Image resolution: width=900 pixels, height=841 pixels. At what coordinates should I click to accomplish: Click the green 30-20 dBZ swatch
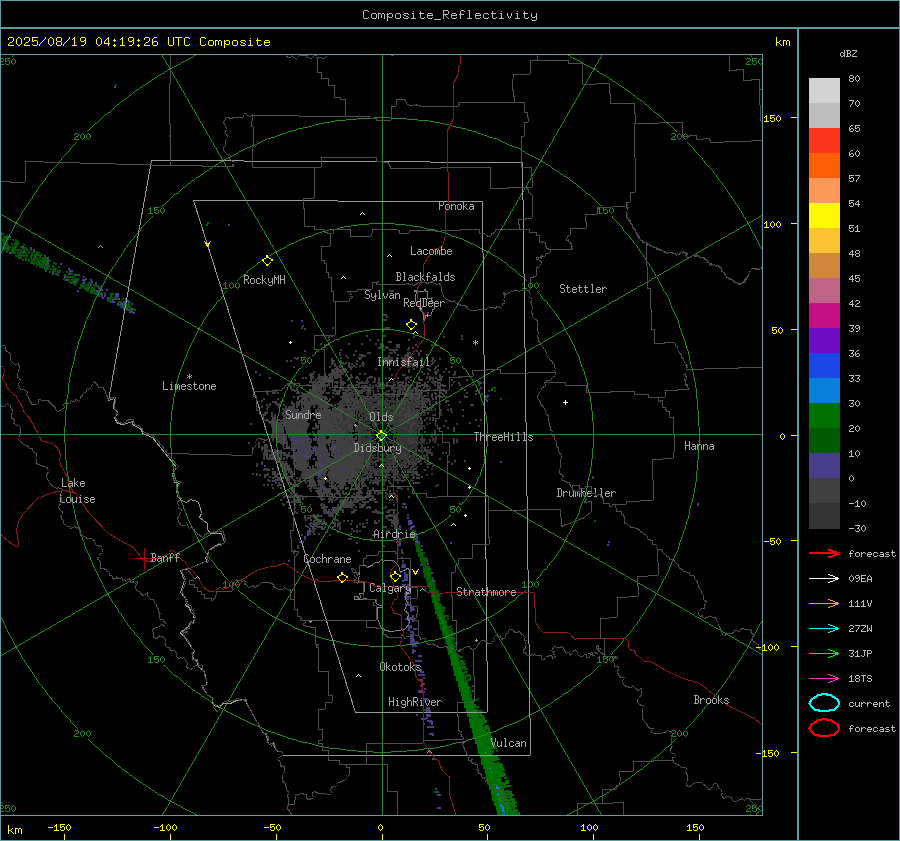pyautogui.click(x=824, y=416)
